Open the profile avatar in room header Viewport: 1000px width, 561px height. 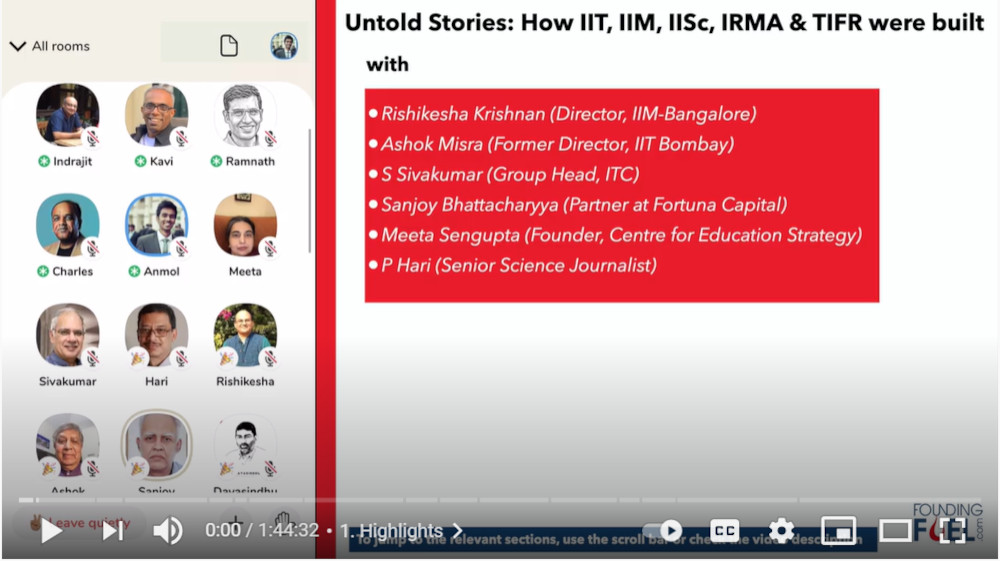(284, 46)
